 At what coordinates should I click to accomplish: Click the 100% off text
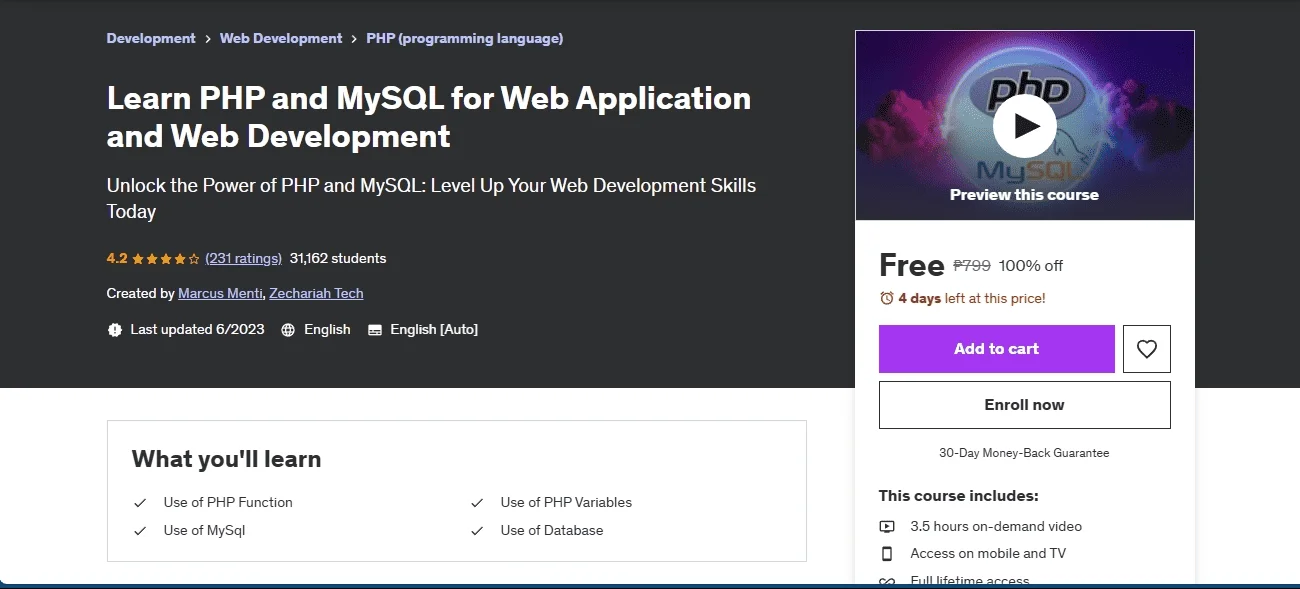click(1031, 265)
